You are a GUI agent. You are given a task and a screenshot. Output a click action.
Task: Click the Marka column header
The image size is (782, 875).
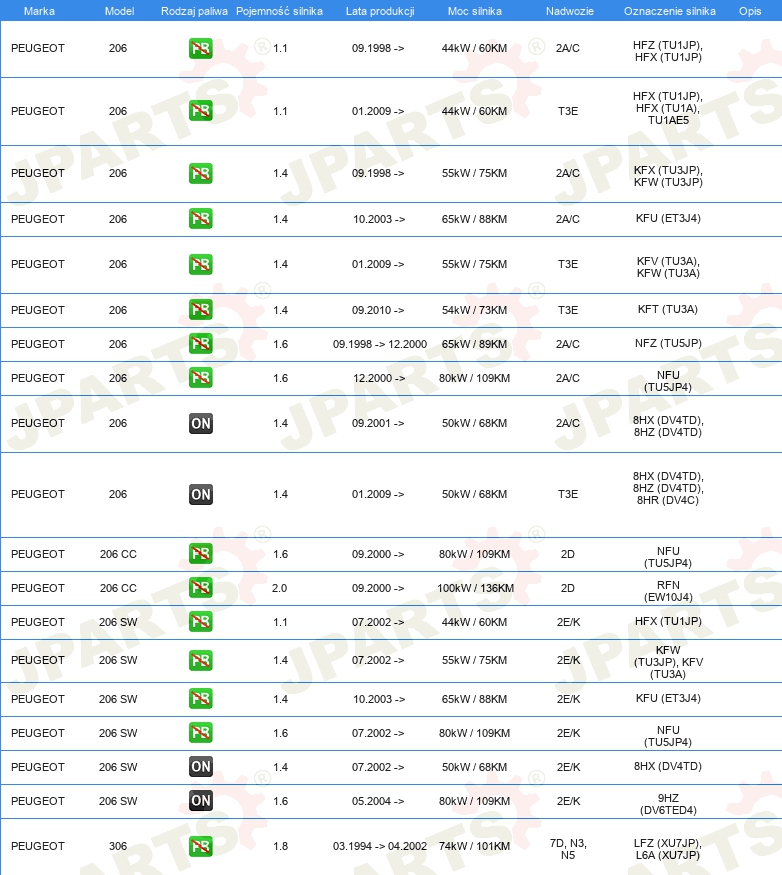[39, 11]
